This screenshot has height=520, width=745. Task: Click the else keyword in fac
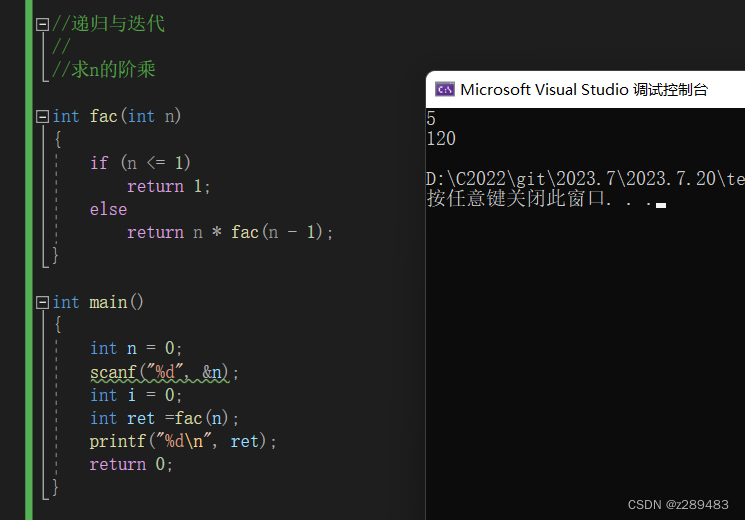click(x=108, y=209)
